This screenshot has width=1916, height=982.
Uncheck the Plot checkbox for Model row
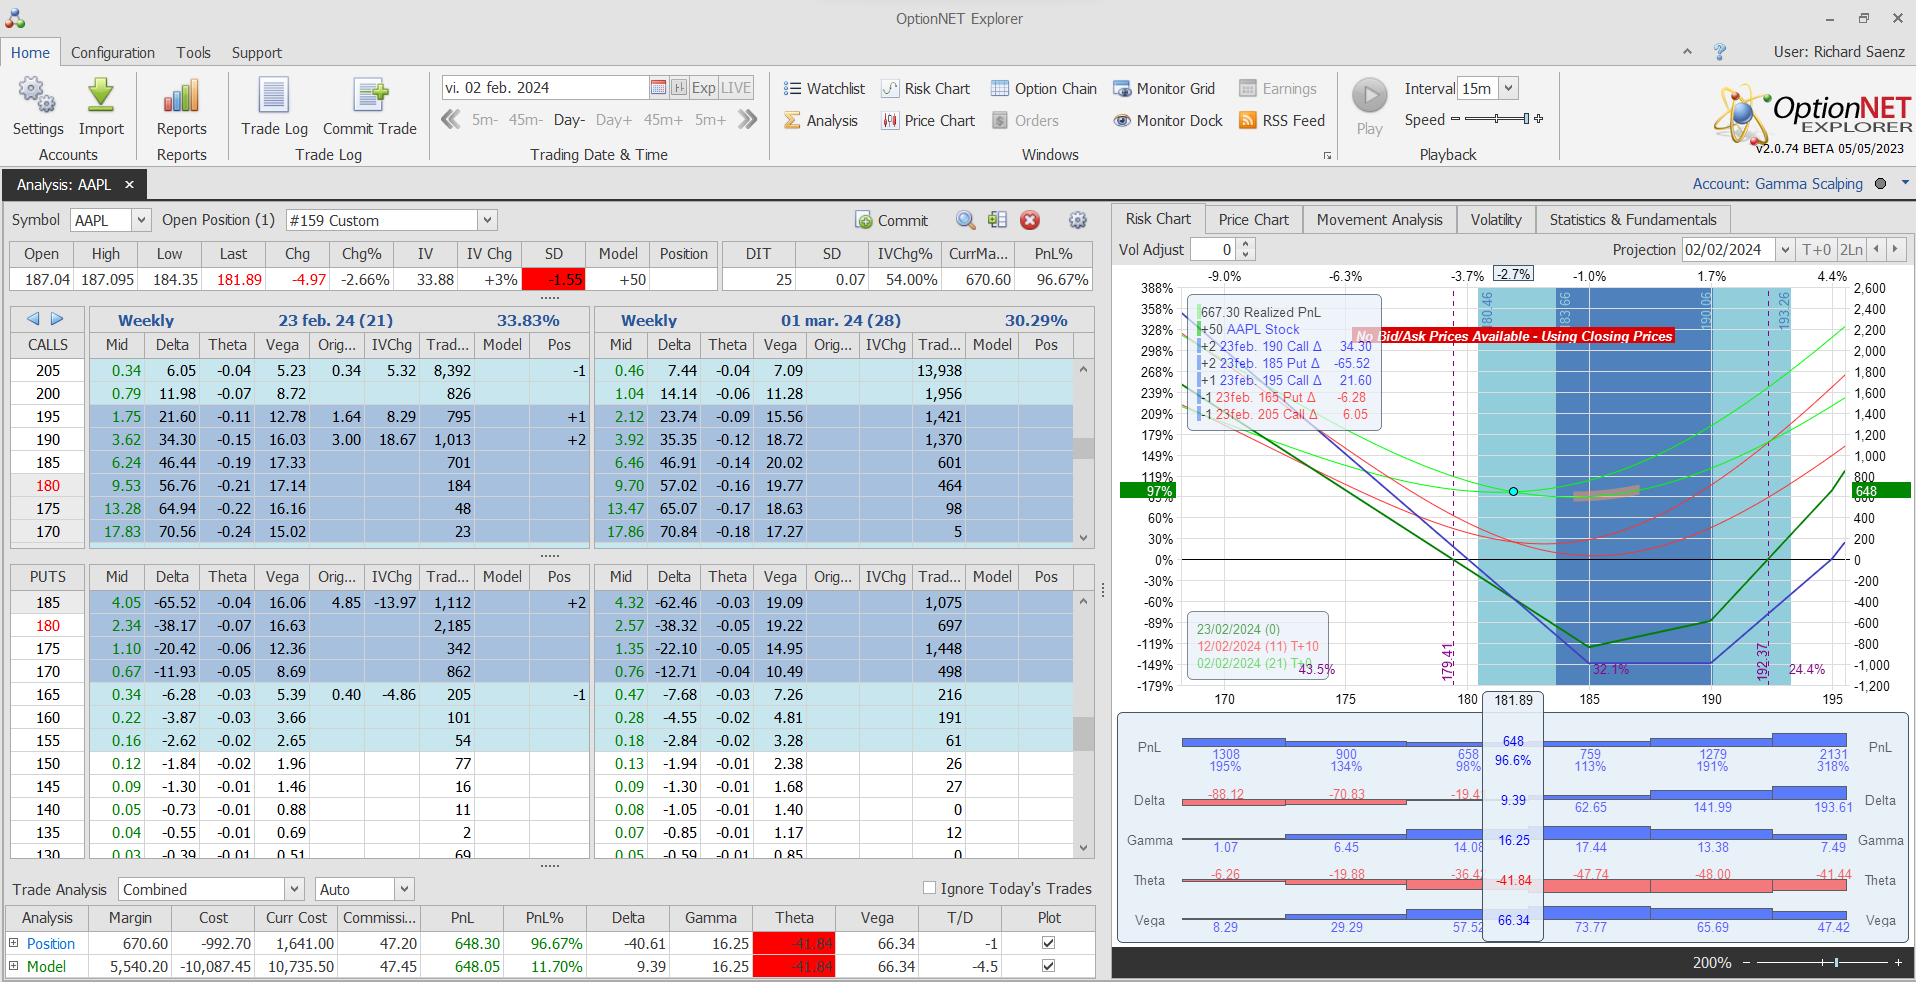point(1048,966)
